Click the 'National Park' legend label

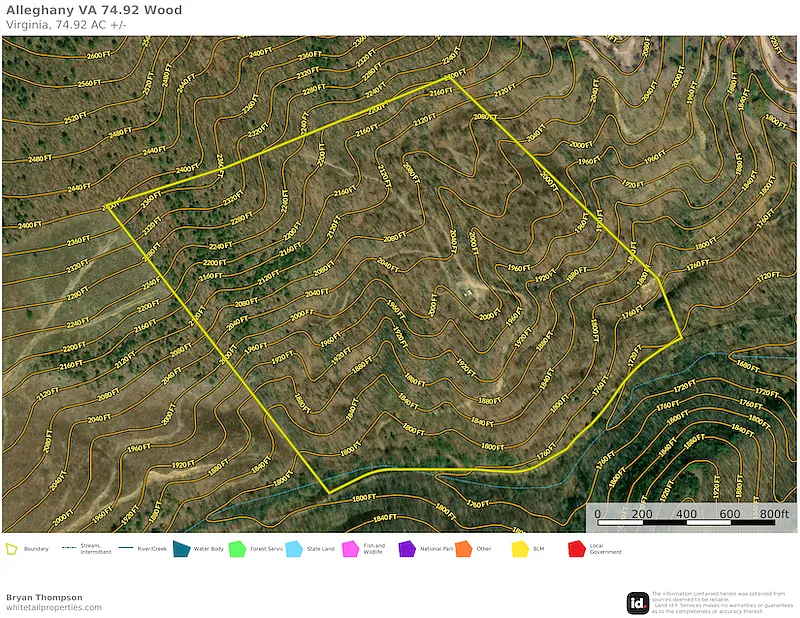pyautogui.click(x=436, y=549)
